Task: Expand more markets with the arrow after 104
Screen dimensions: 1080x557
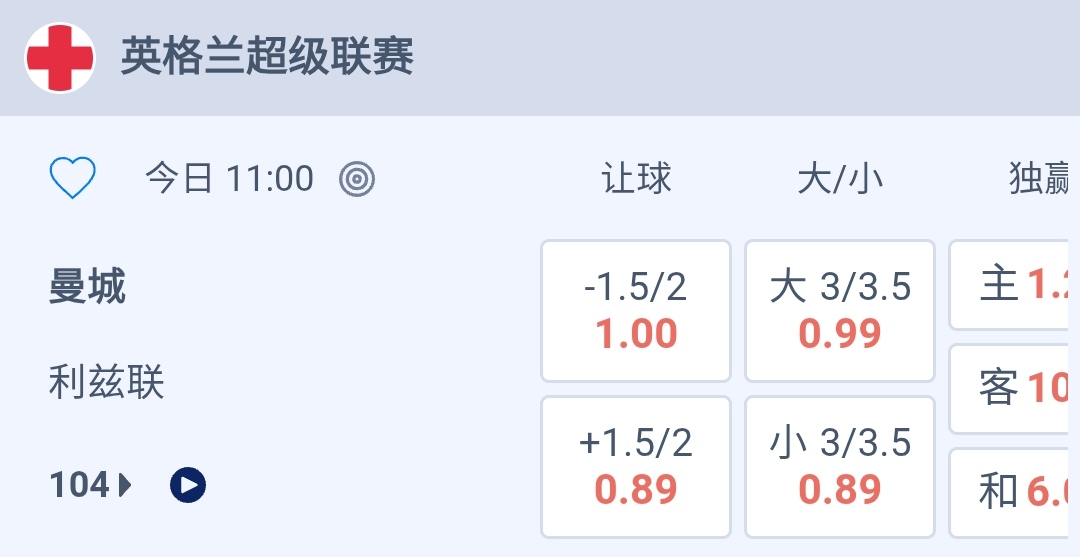Action: coord(125,486)
